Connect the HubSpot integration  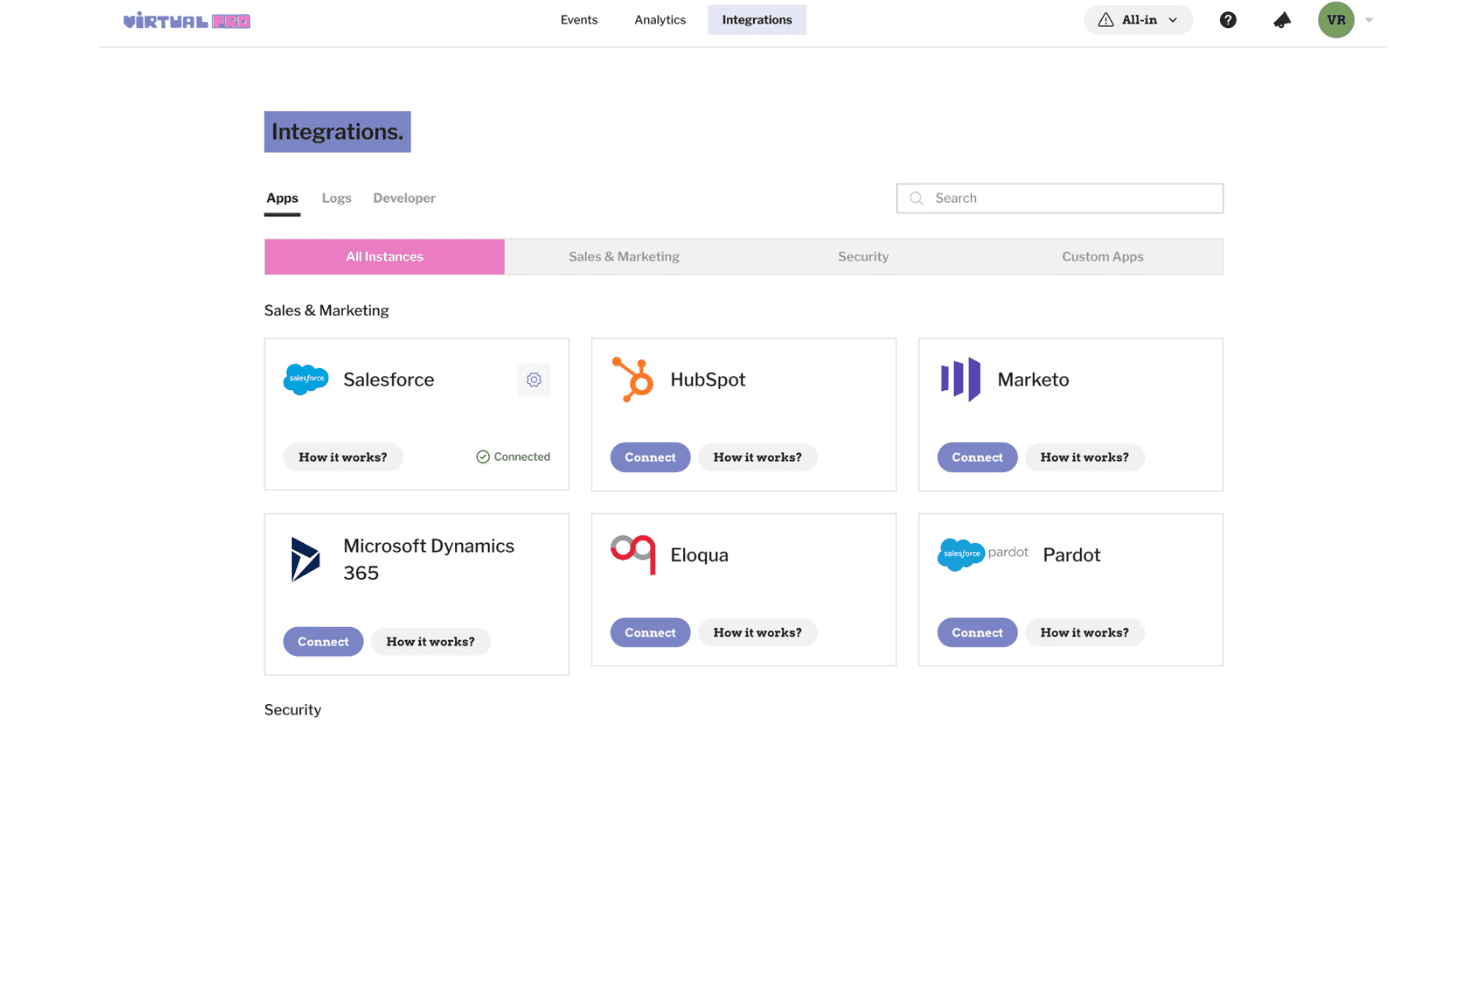(x=650, y=457)
